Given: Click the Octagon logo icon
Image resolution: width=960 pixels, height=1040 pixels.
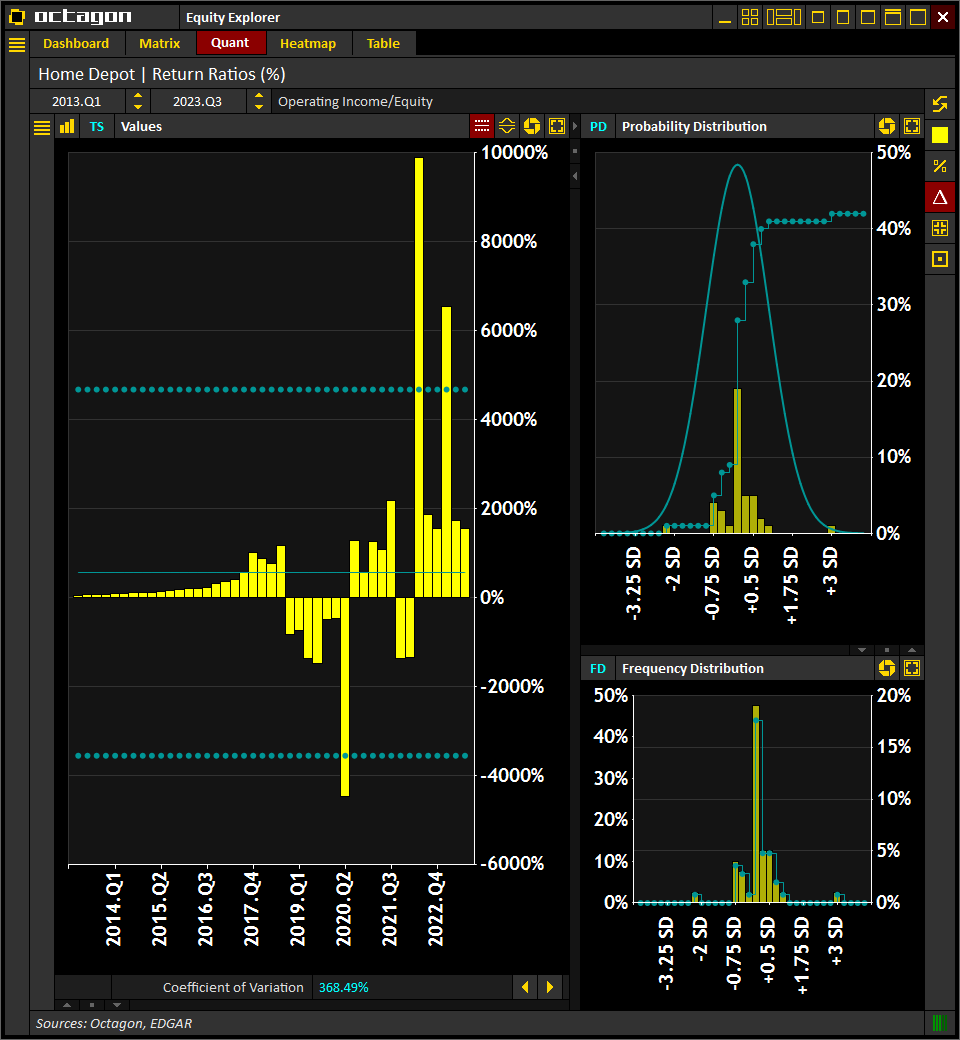Looking at the screenshot, I should pos(17,17).
